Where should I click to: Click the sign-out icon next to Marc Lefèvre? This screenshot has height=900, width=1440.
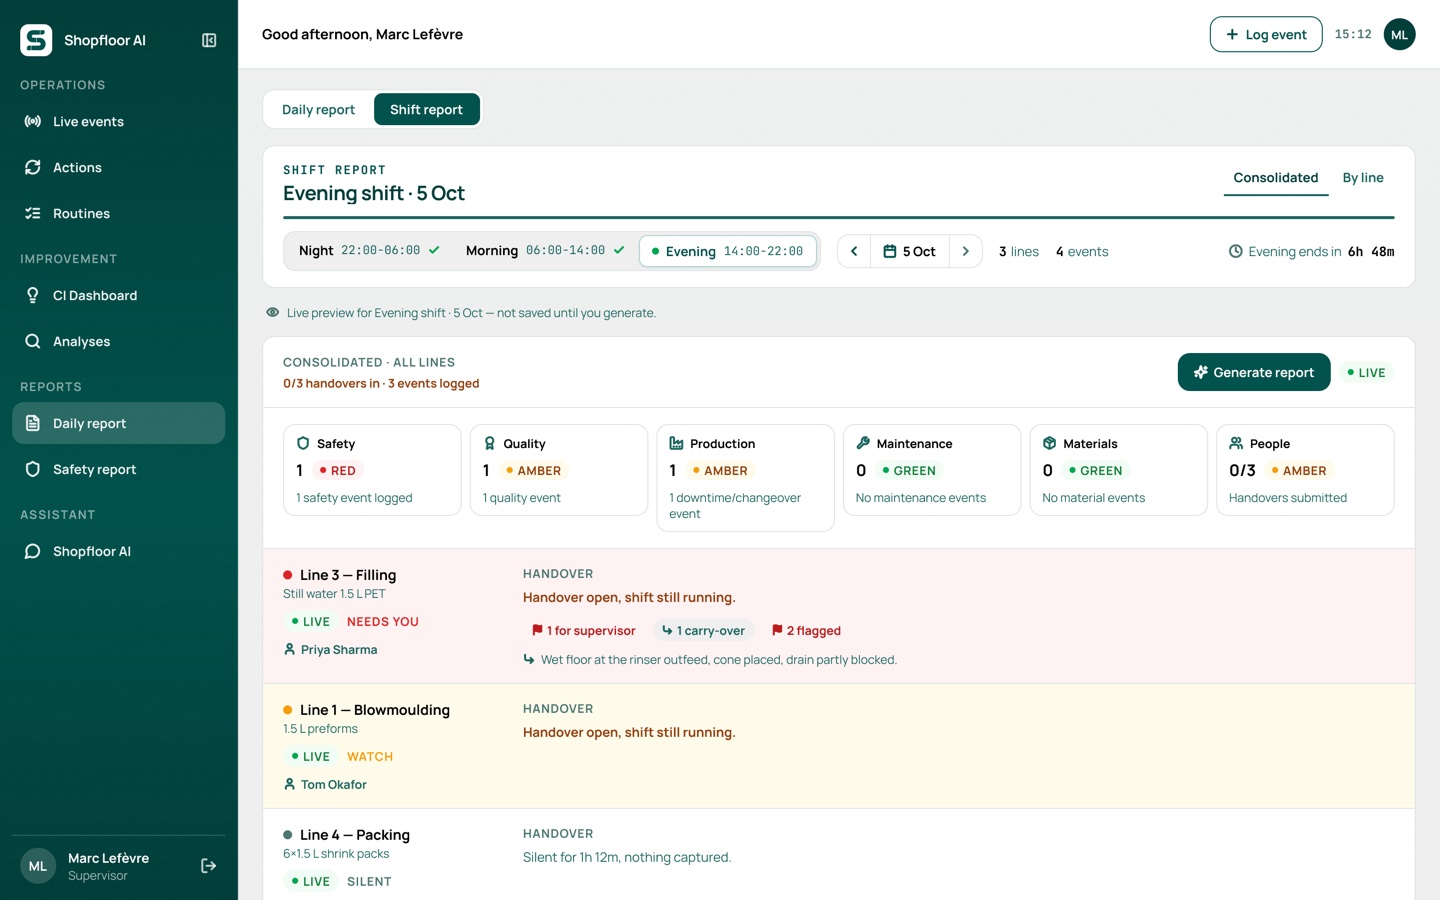(x=209, y=866)
